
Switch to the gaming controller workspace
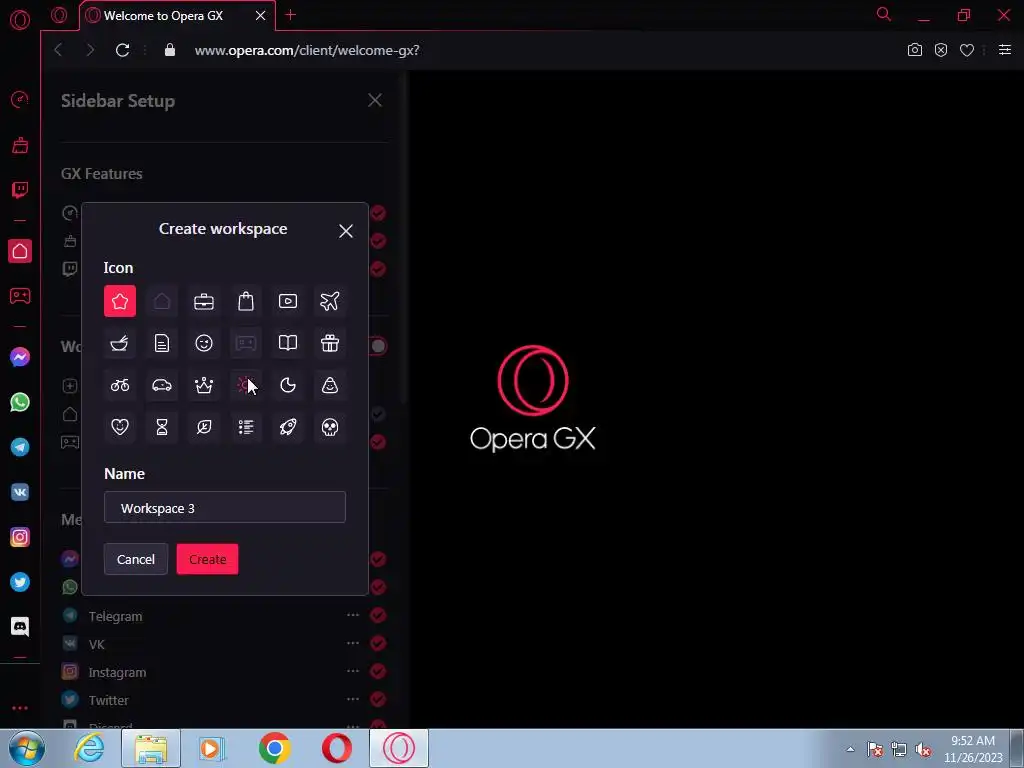[20, 296]
